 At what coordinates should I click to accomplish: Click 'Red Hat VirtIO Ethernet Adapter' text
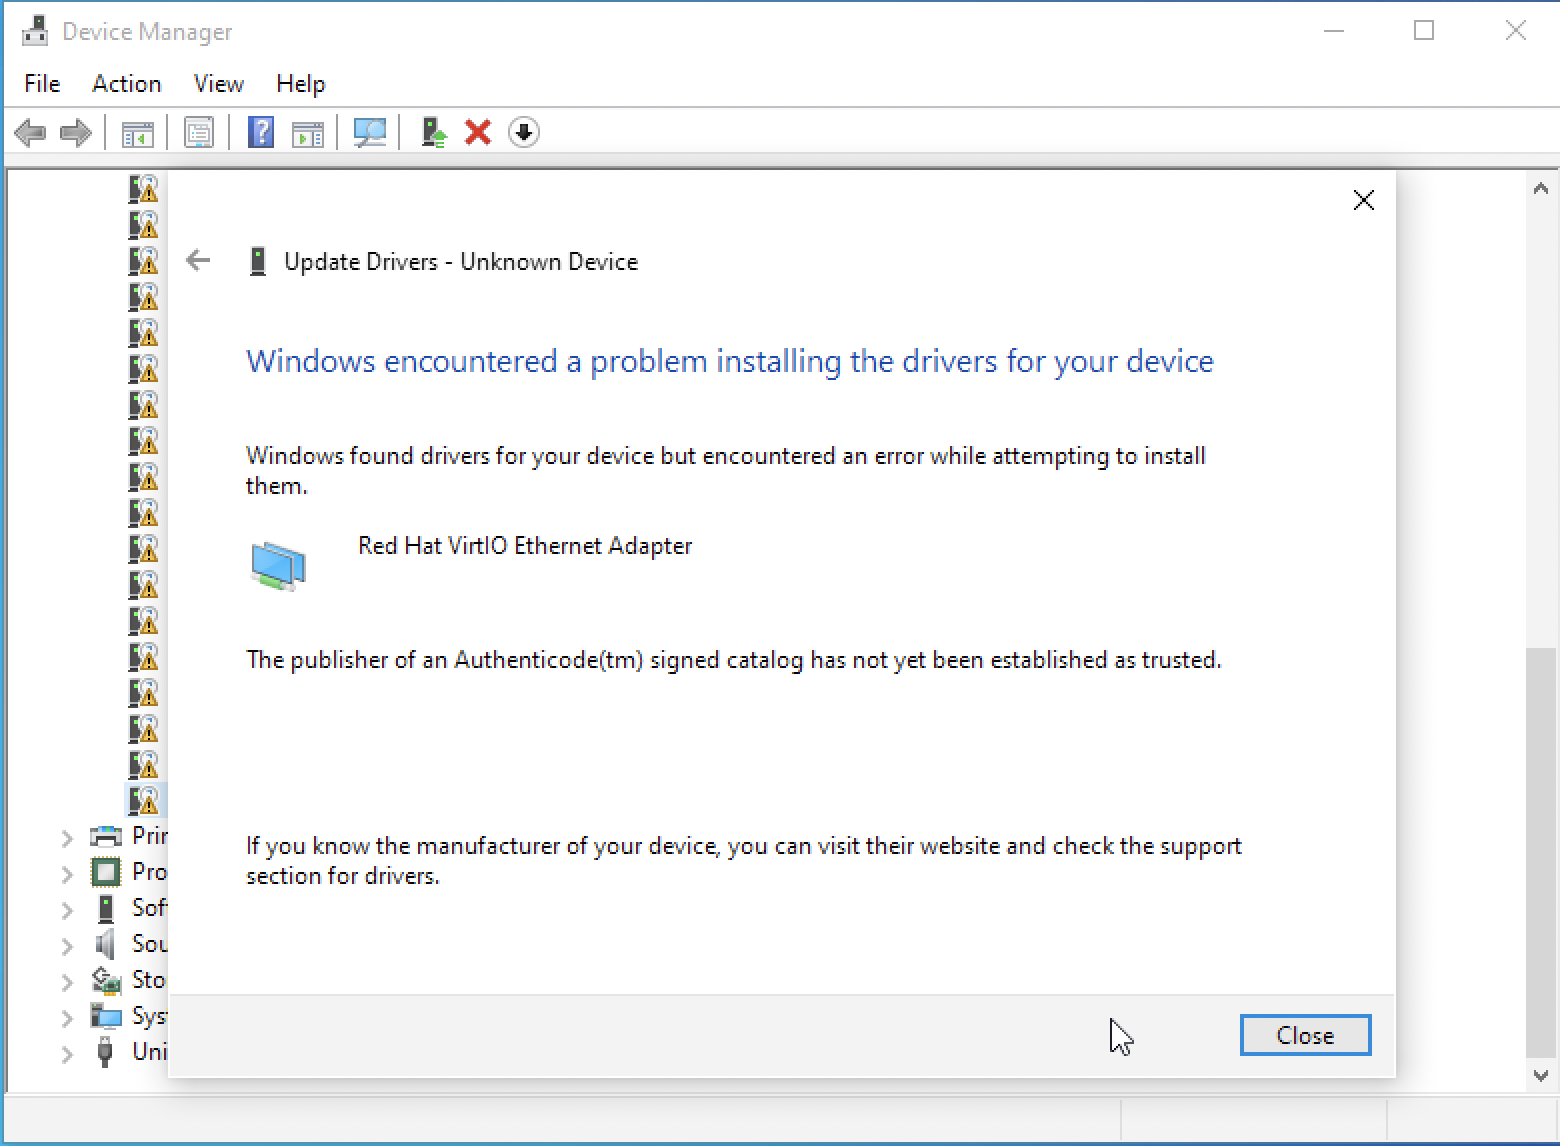click(525, 546)
